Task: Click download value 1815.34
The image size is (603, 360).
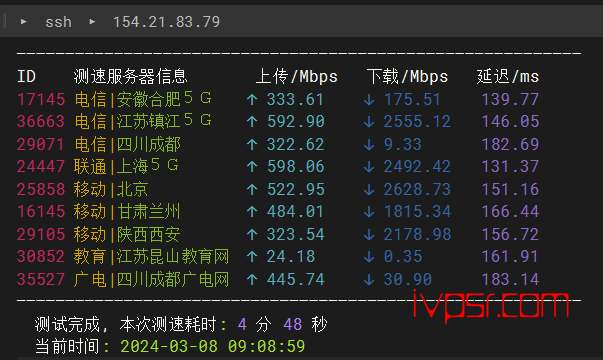Action: point(417,211)
